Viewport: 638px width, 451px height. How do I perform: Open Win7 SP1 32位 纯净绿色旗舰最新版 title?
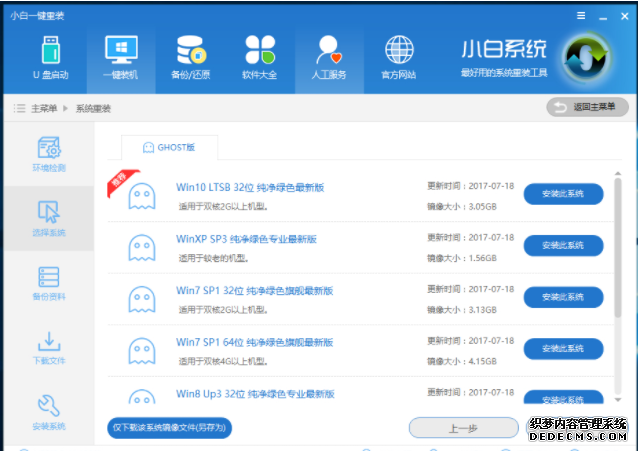(254, 291)
